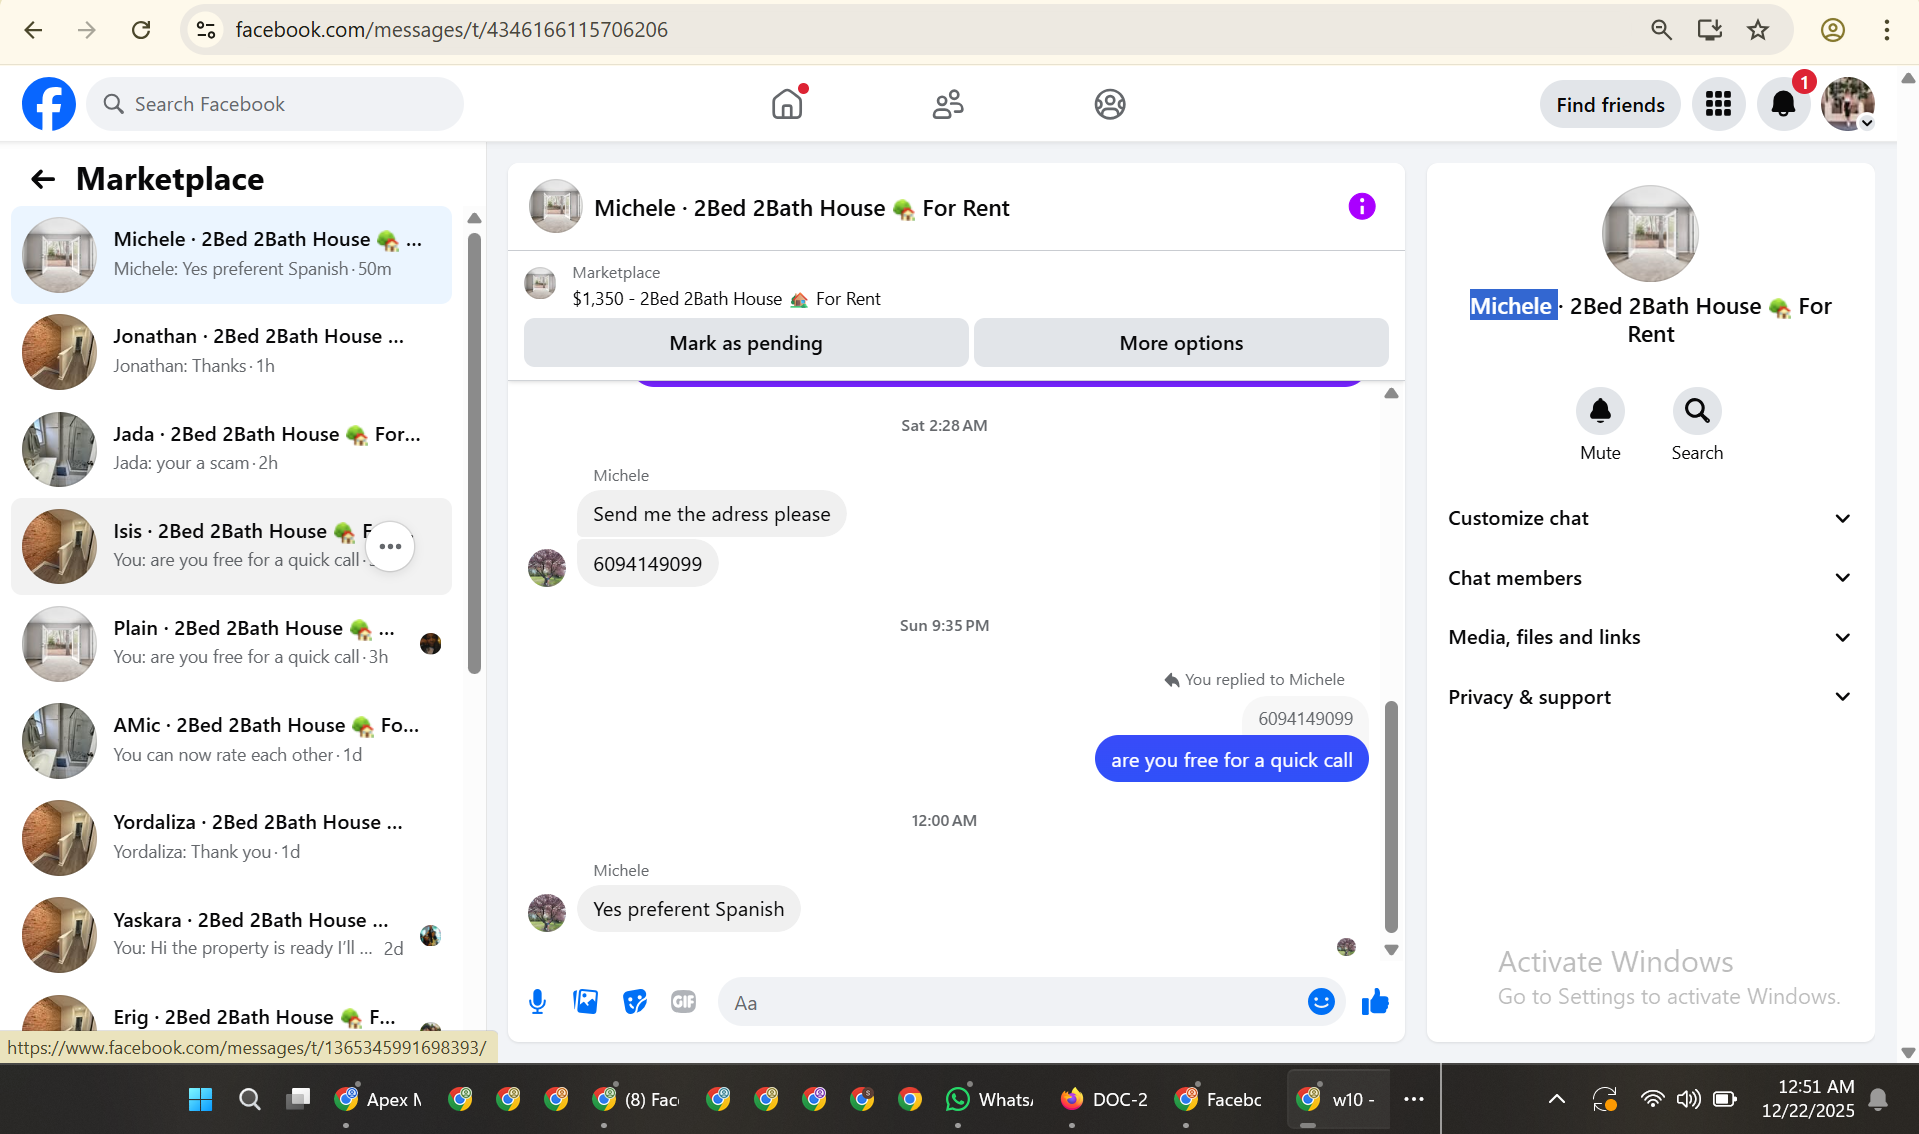Send a voice clip with the microphone icon

tap(537, 1002)
